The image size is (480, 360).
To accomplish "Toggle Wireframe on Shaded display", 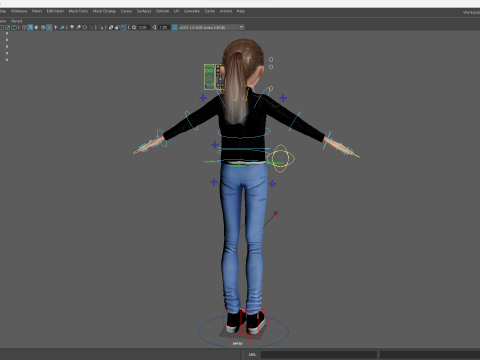I will (x=43, y=27).
